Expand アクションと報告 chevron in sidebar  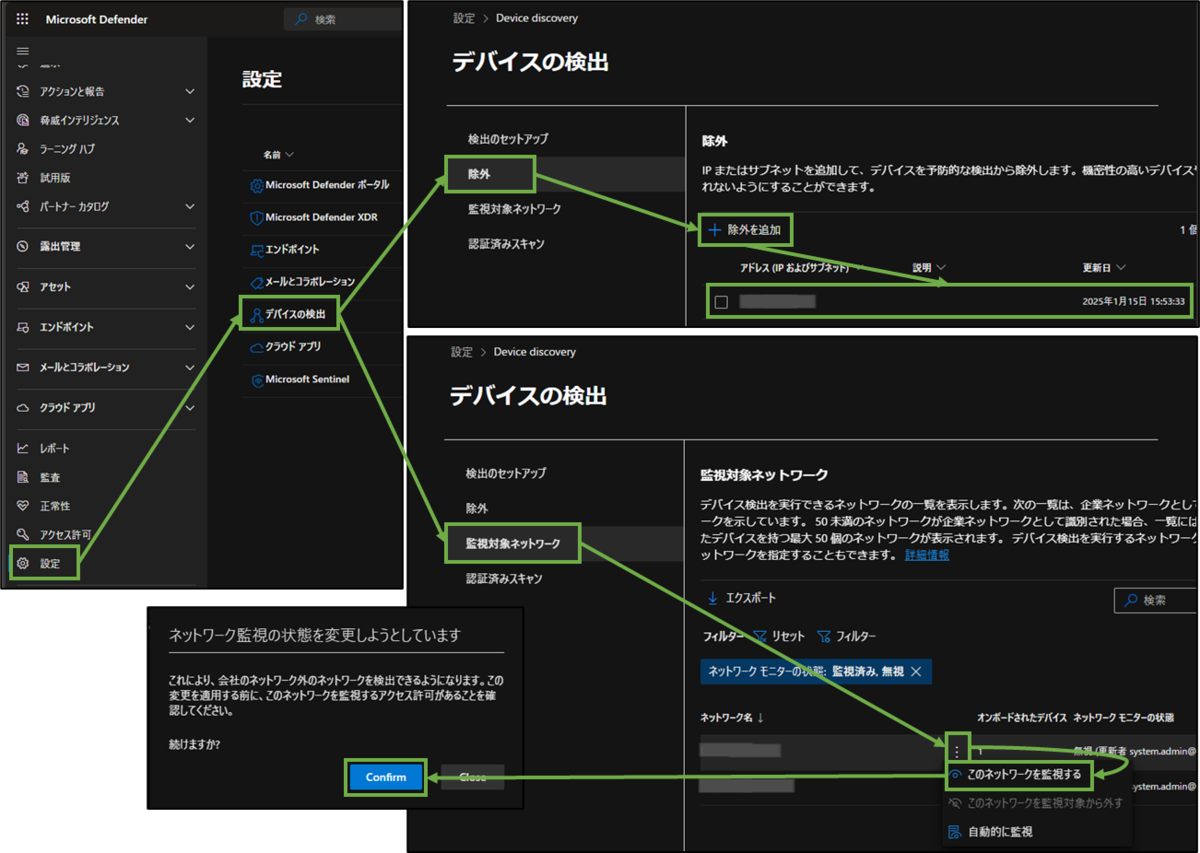[190, 91]
